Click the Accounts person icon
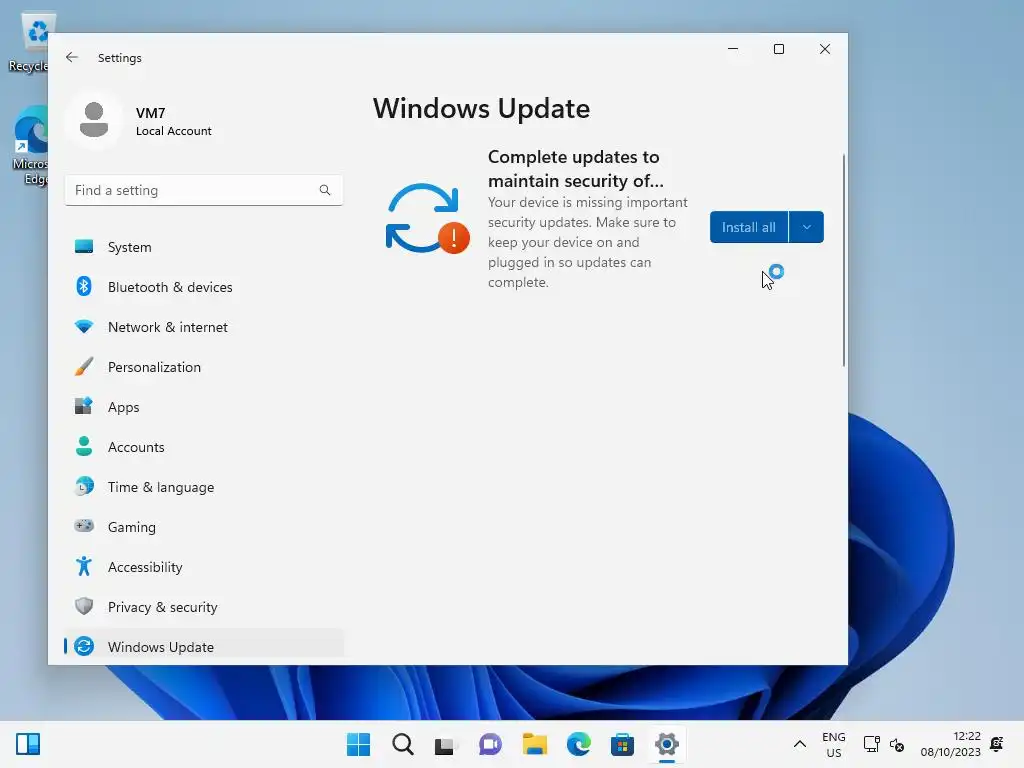Viewport: 1024px width, 768px height. click(84, 446)
